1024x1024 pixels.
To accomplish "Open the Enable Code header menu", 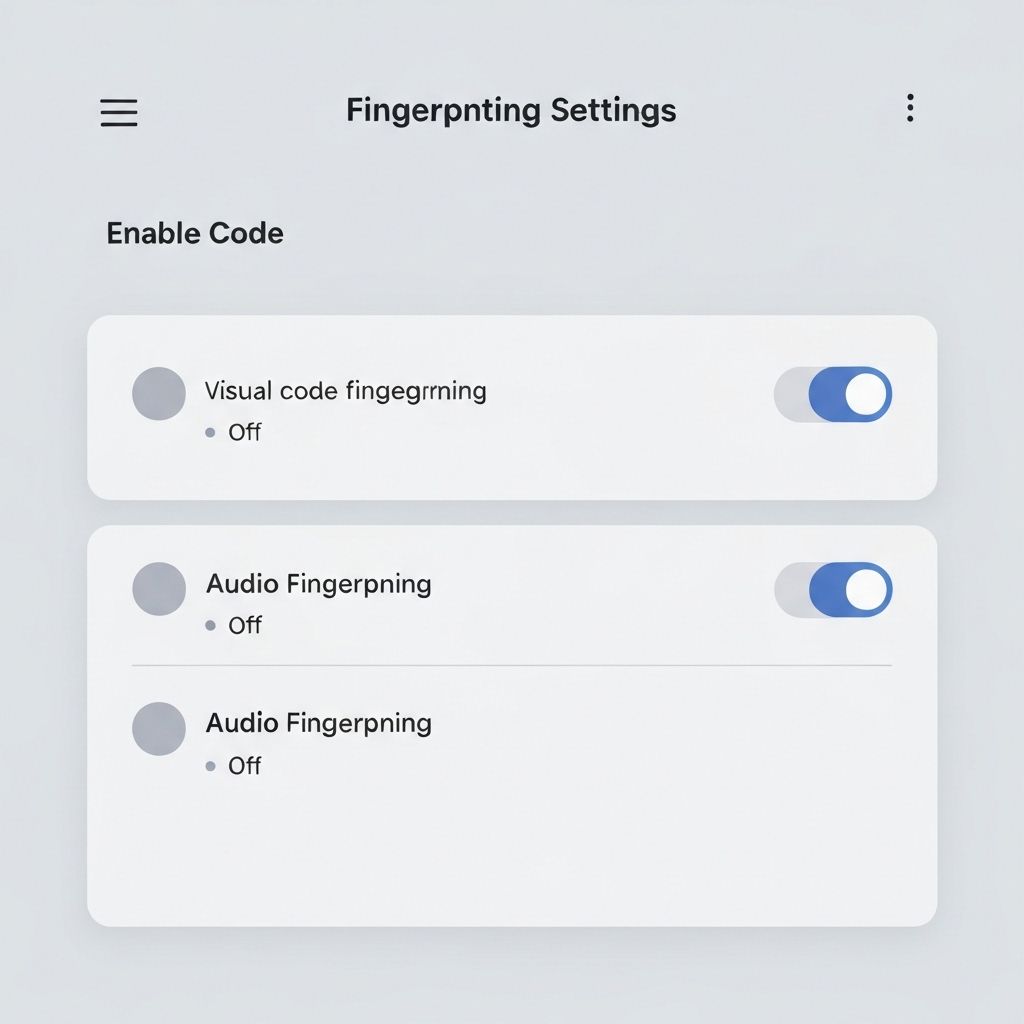I will click(193, 233).
